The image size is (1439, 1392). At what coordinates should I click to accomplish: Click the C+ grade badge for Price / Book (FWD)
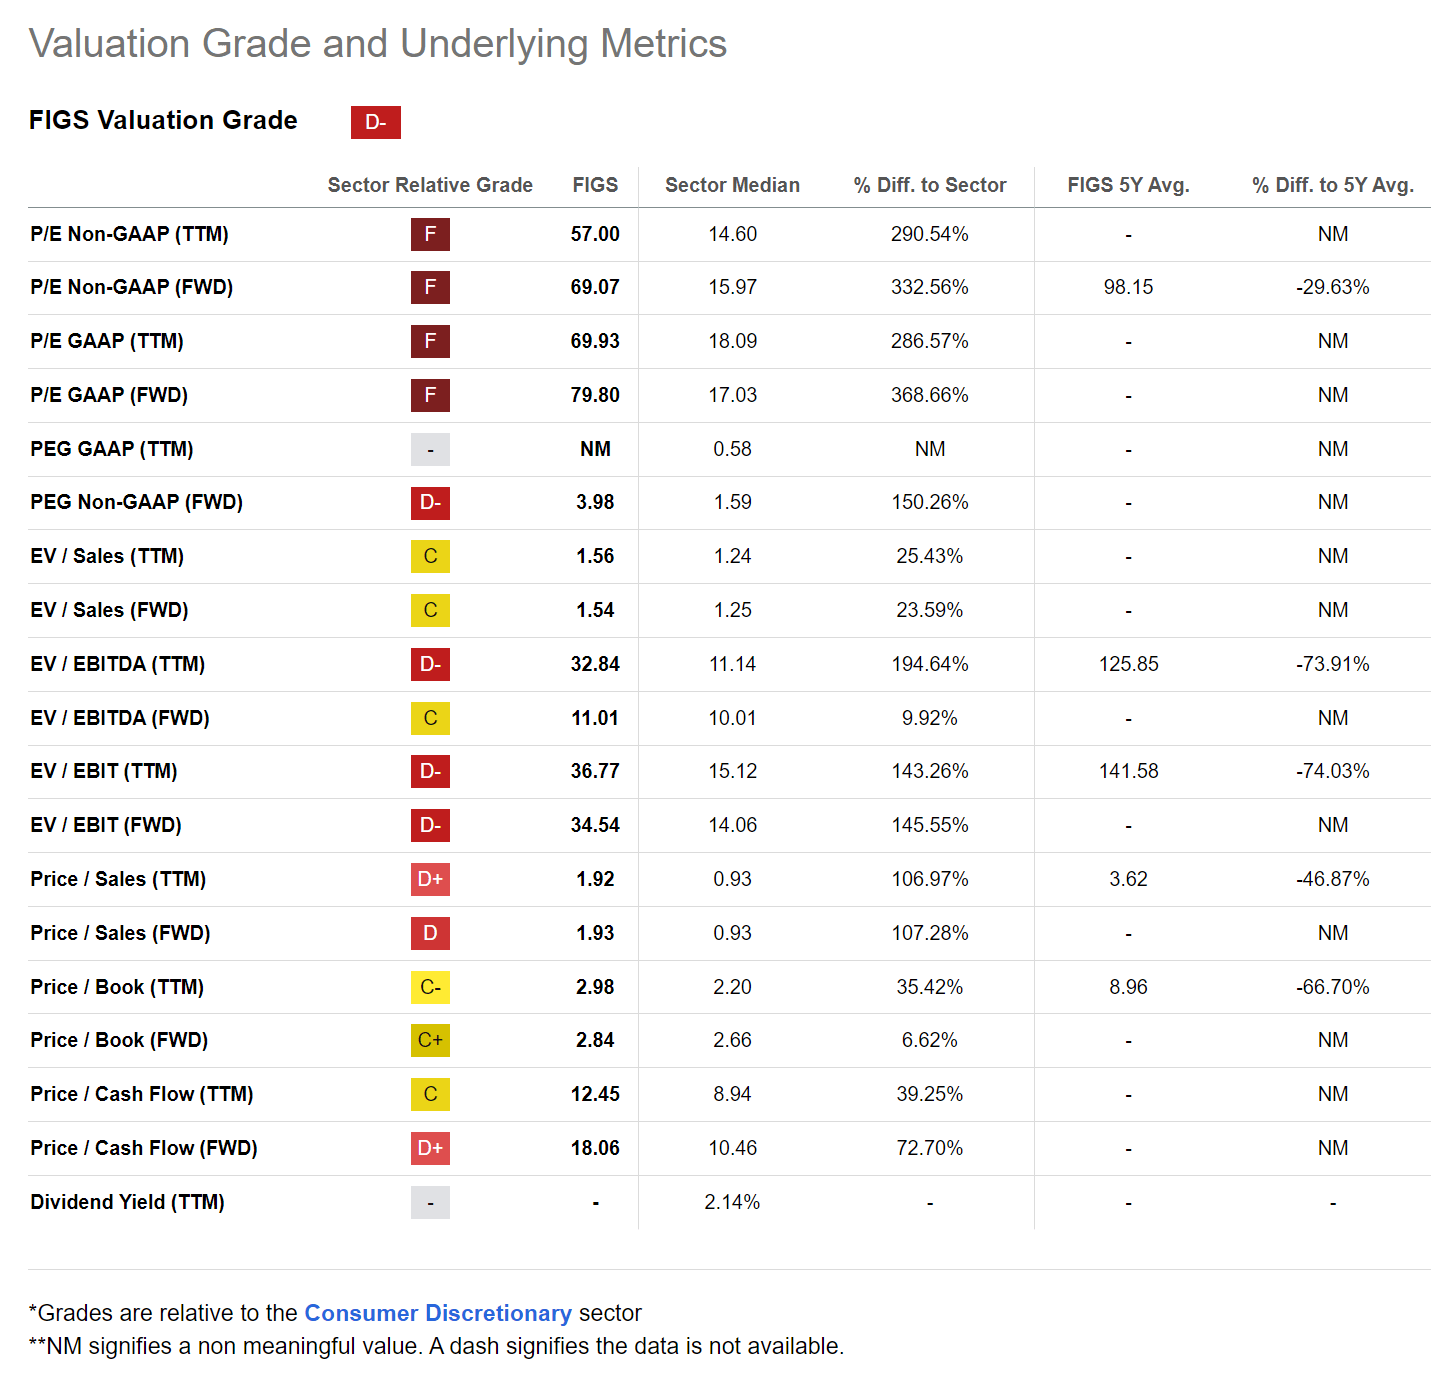[430, 1040]
